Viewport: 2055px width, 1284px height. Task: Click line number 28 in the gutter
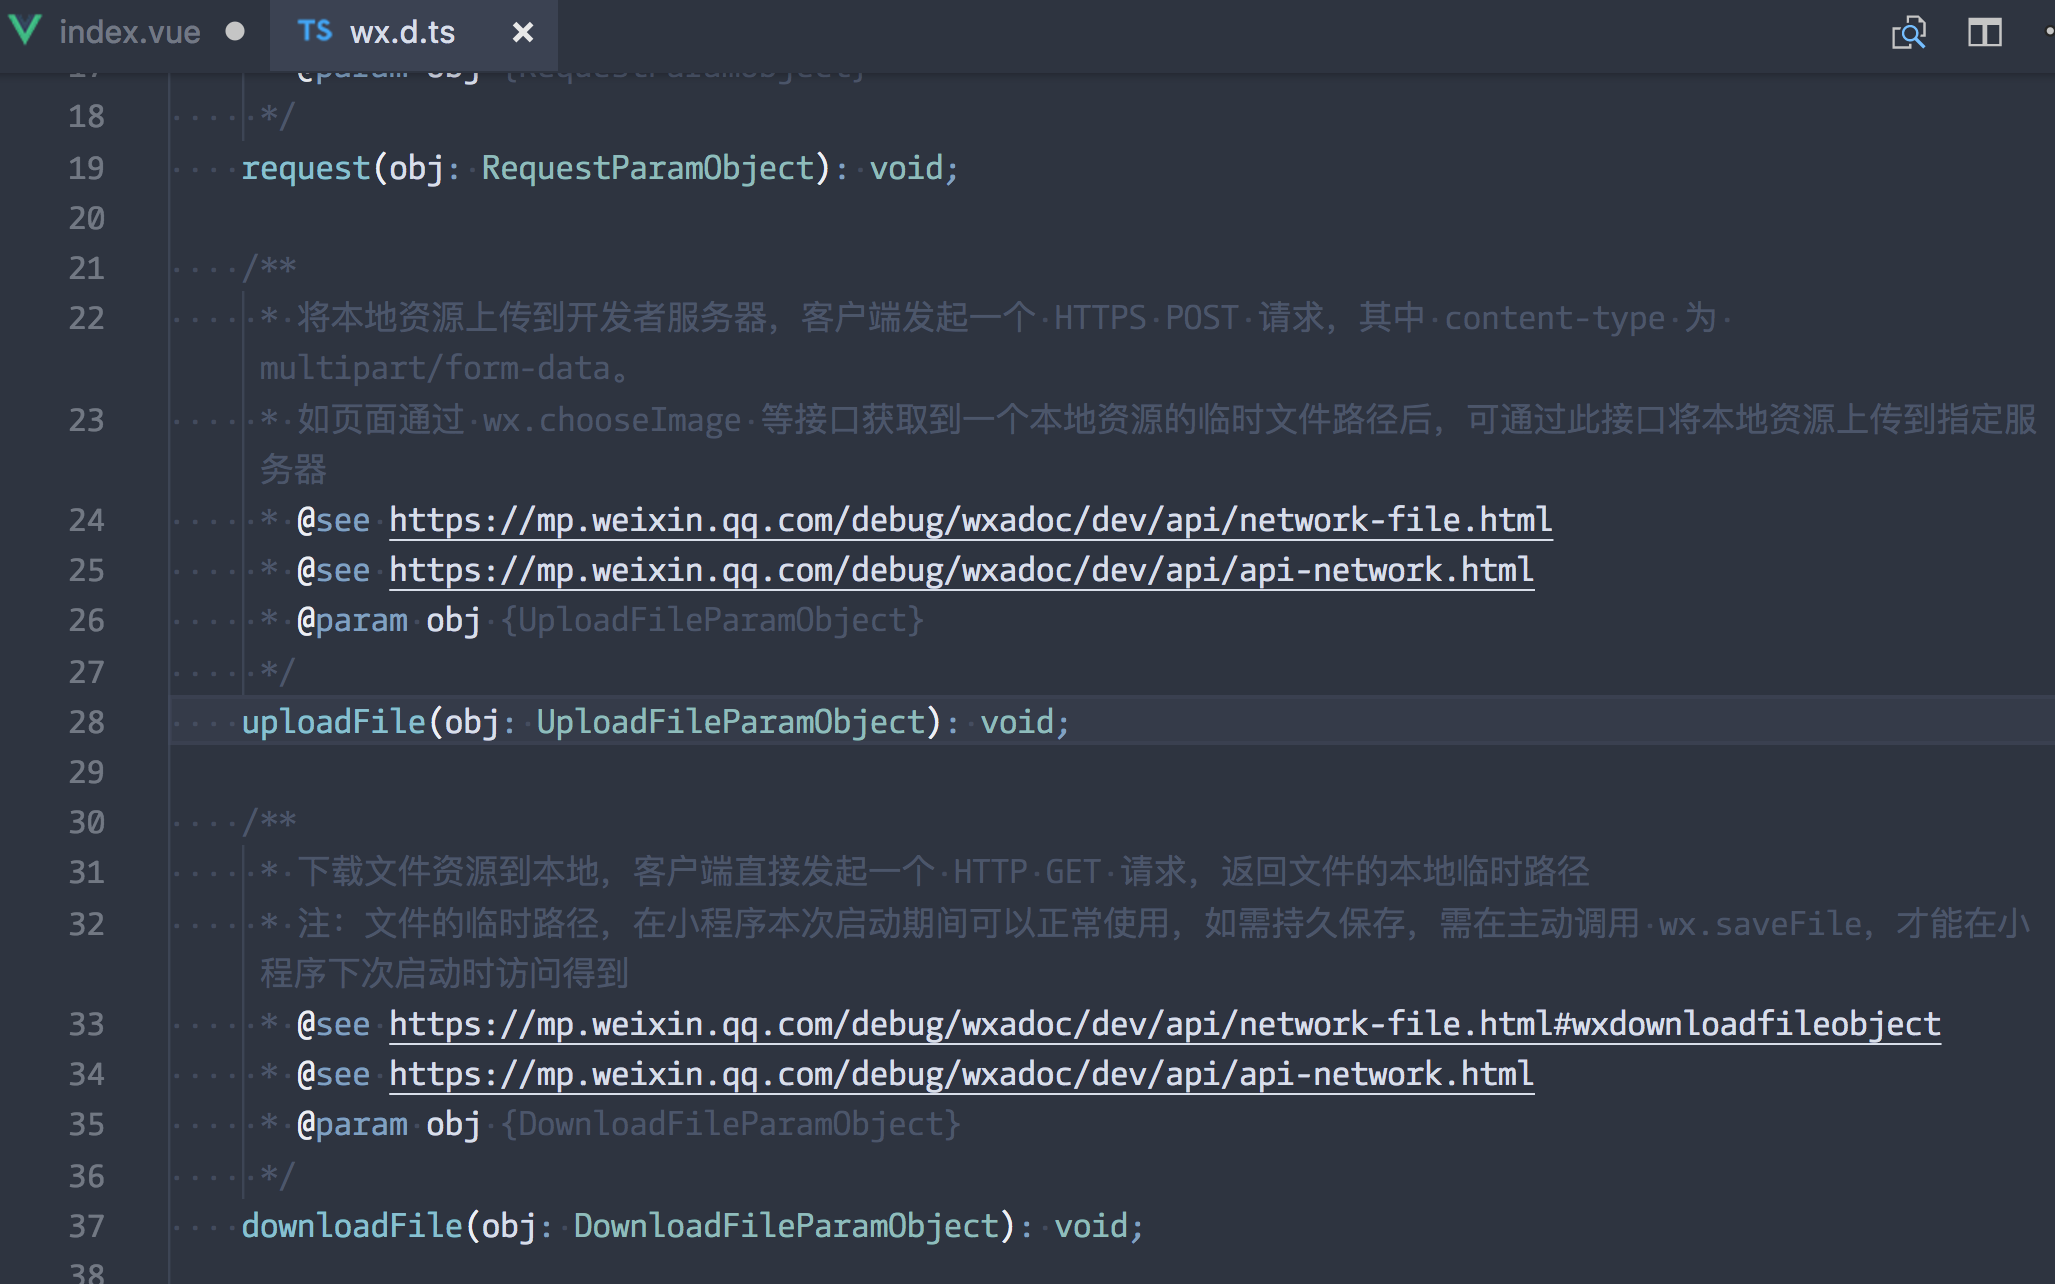pos(86,722)
